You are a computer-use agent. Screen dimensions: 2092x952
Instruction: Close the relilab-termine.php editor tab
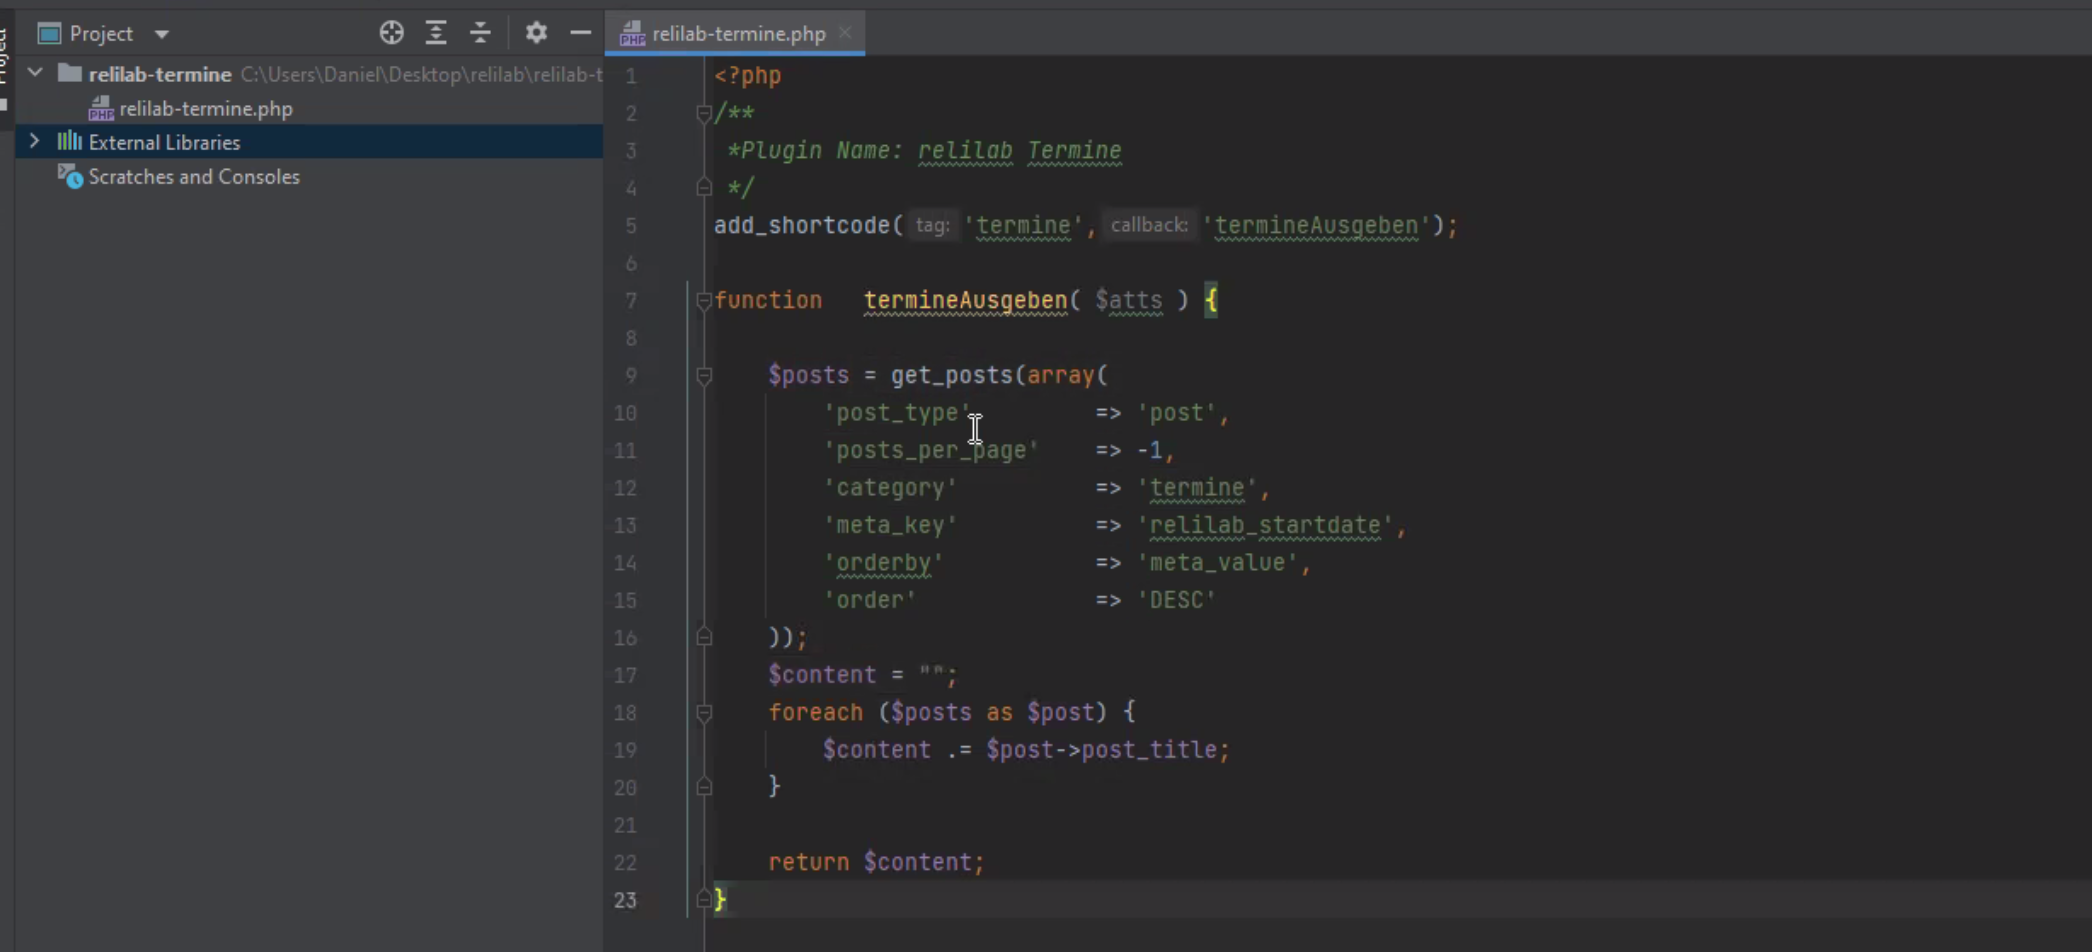click(x=845, y=33)
